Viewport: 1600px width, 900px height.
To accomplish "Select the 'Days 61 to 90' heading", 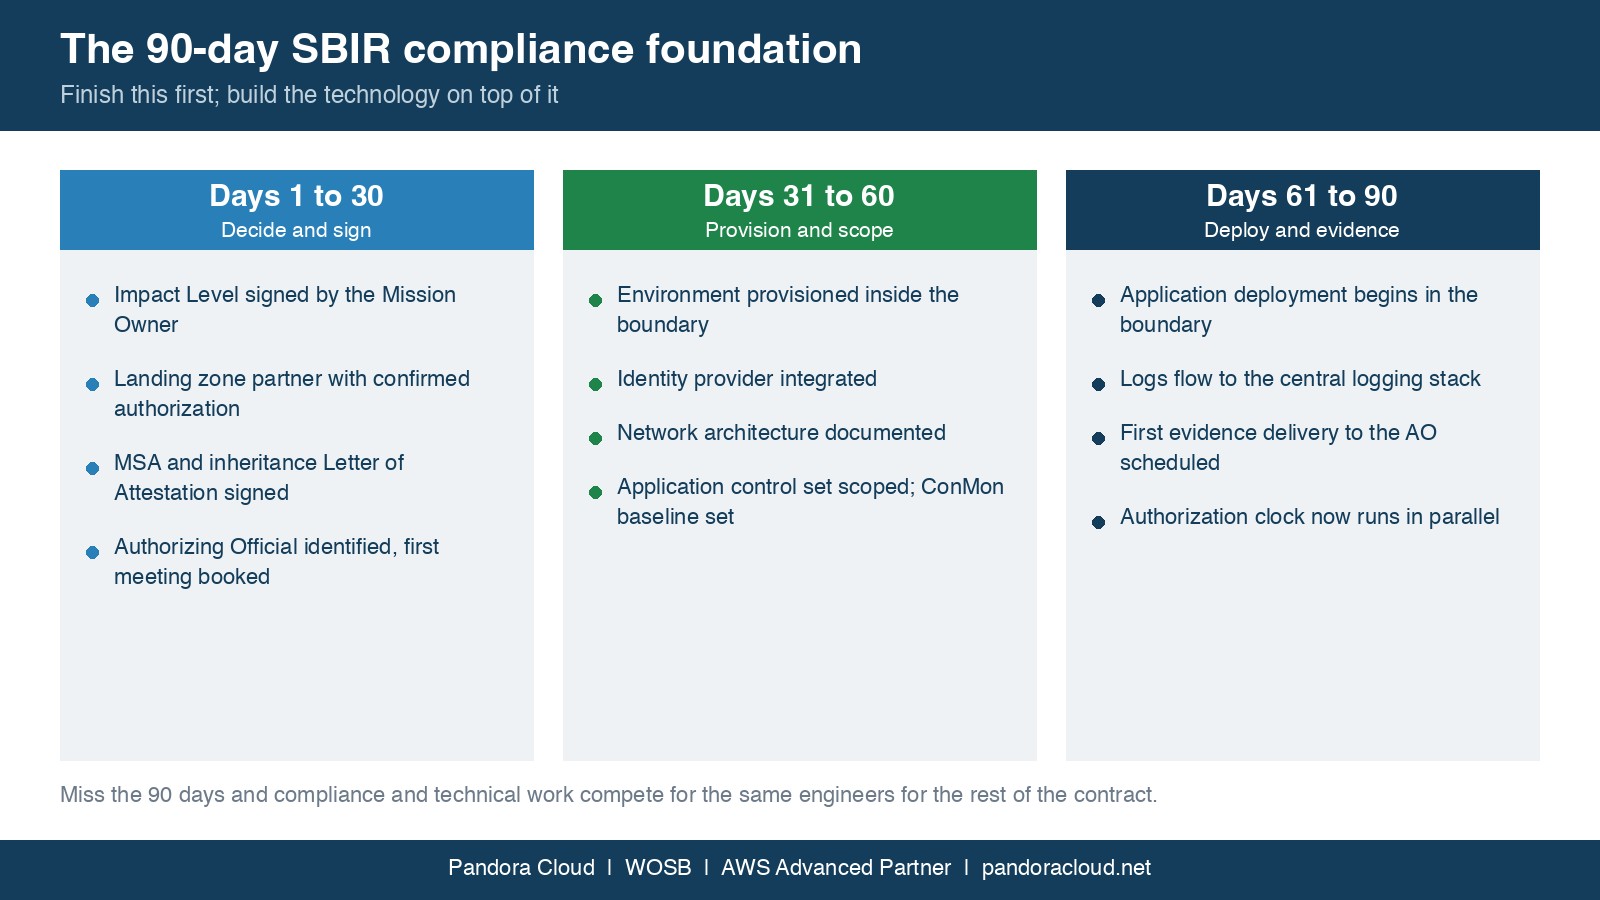I will (x=1302, y=196).
